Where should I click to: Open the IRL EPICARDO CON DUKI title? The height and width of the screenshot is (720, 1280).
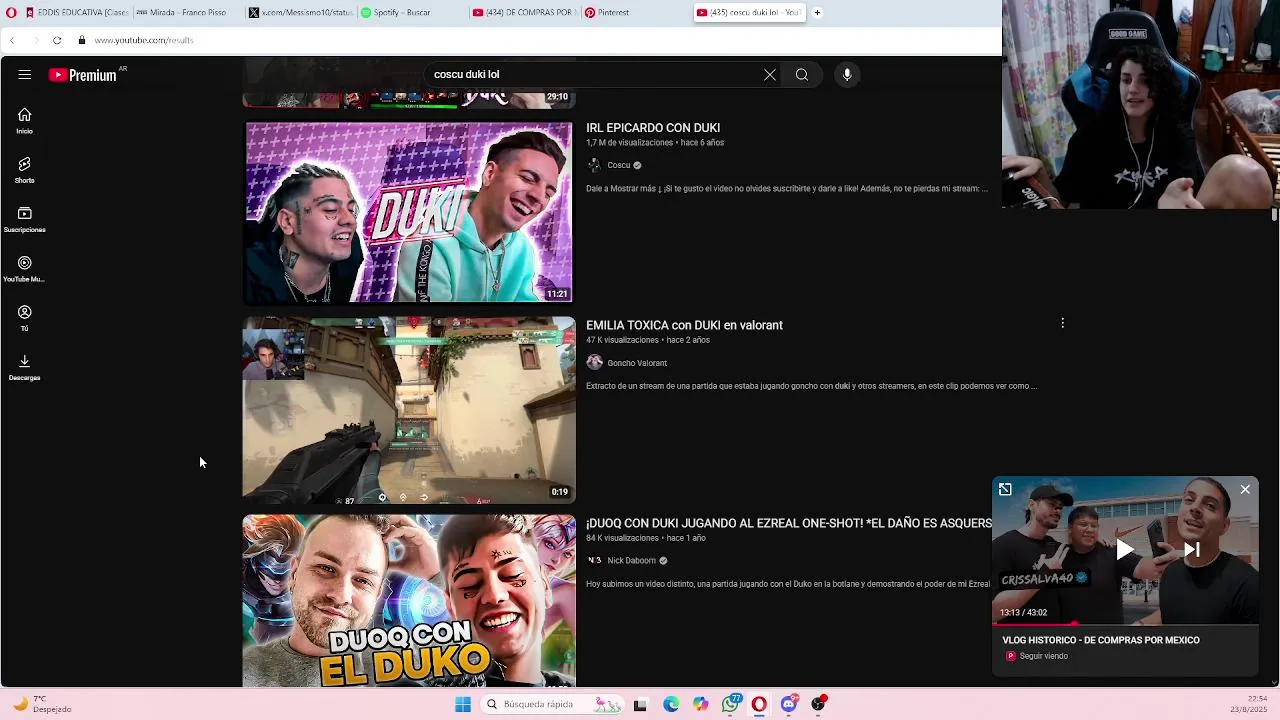tap(653, 128)
